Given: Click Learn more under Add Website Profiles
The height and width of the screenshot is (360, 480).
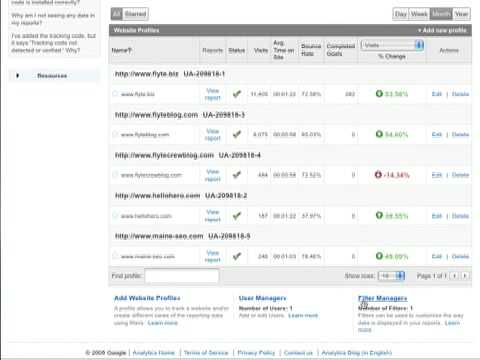Looking at the screenshot, I should point(162,323).
